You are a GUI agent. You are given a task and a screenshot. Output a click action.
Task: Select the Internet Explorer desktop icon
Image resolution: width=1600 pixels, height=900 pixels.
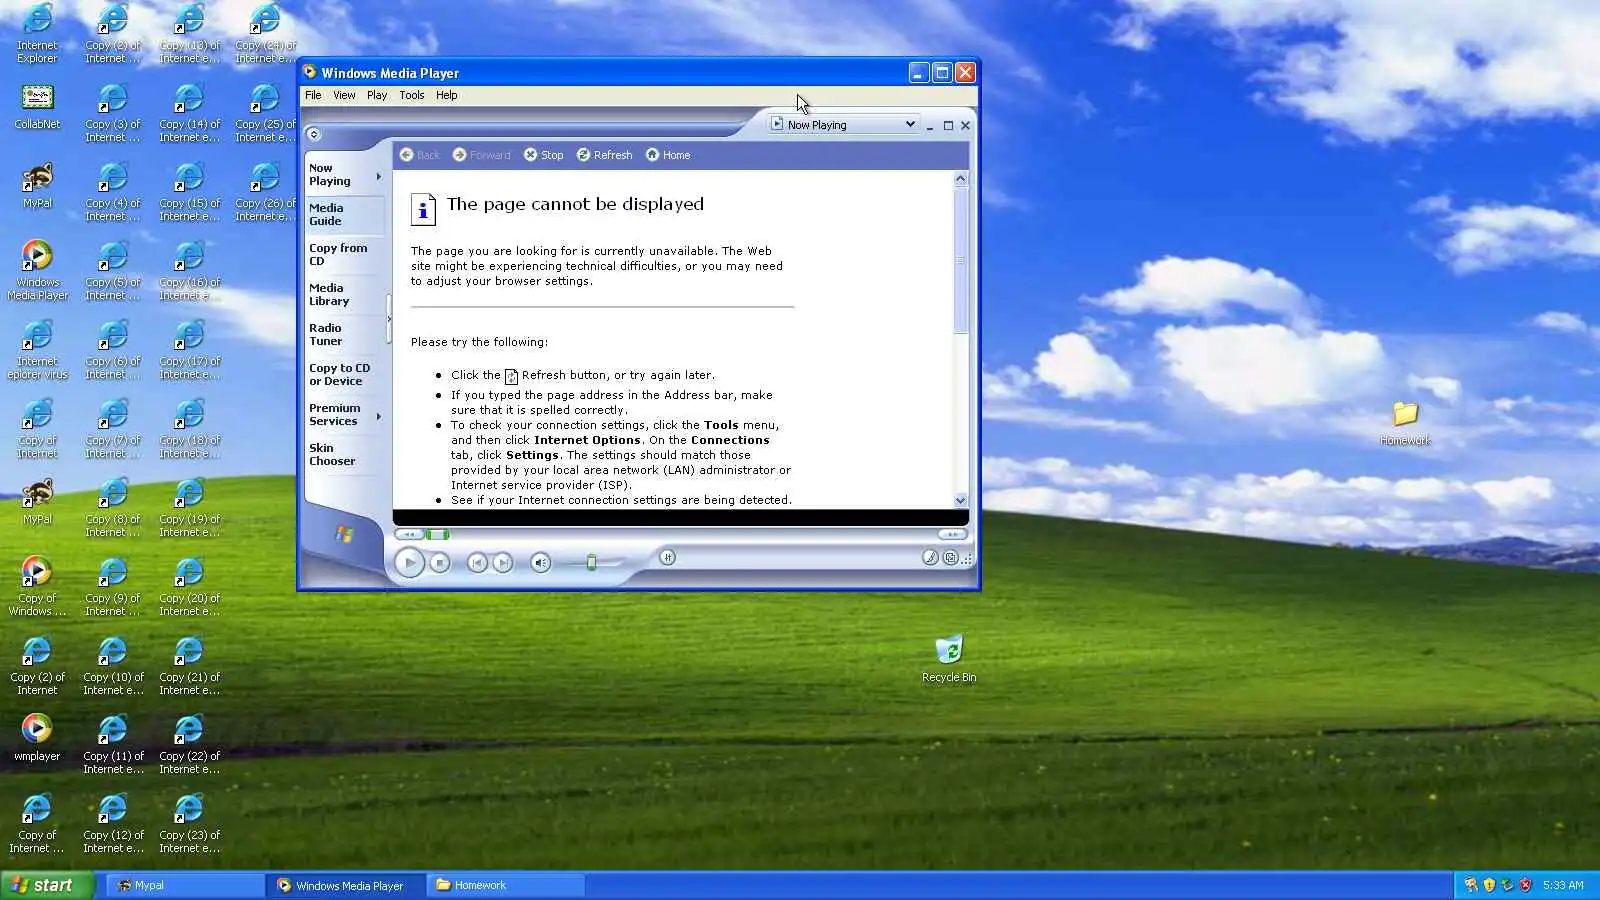coord(37,34)
